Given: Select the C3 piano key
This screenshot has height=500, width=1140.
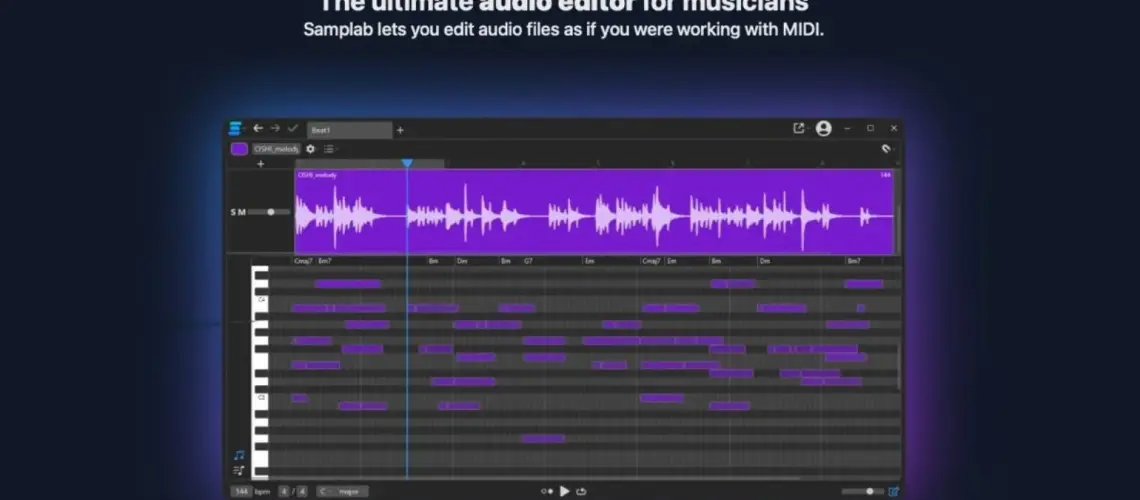Looking at the screenshot, I should coord(260,398).
